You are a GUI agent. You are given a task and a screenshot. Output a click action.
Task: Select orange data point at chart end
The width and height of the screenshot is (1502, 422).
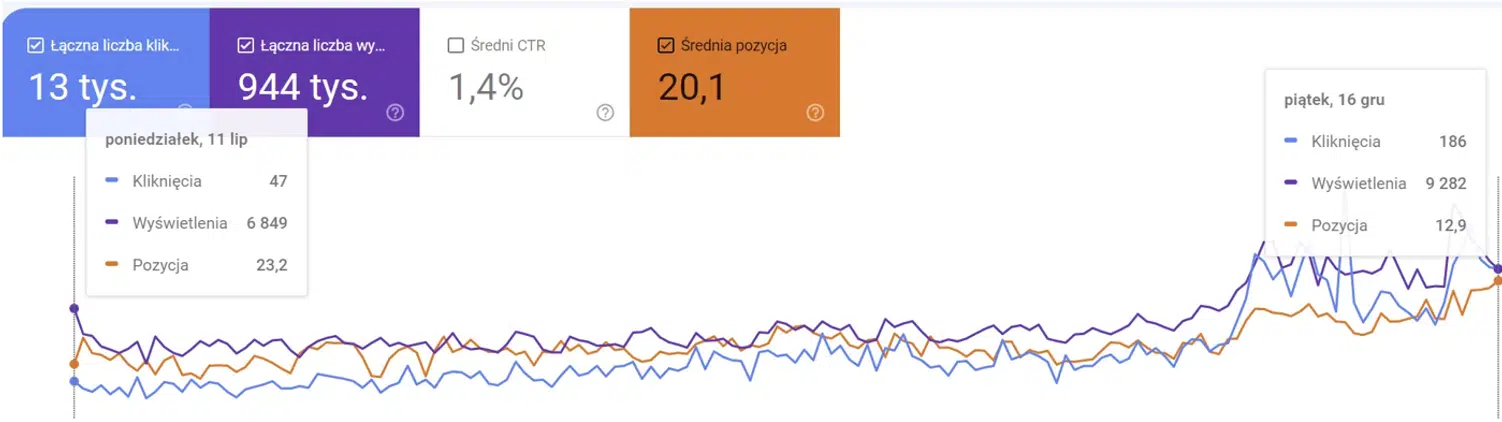pyautogui.click(x=1497, y=281)
